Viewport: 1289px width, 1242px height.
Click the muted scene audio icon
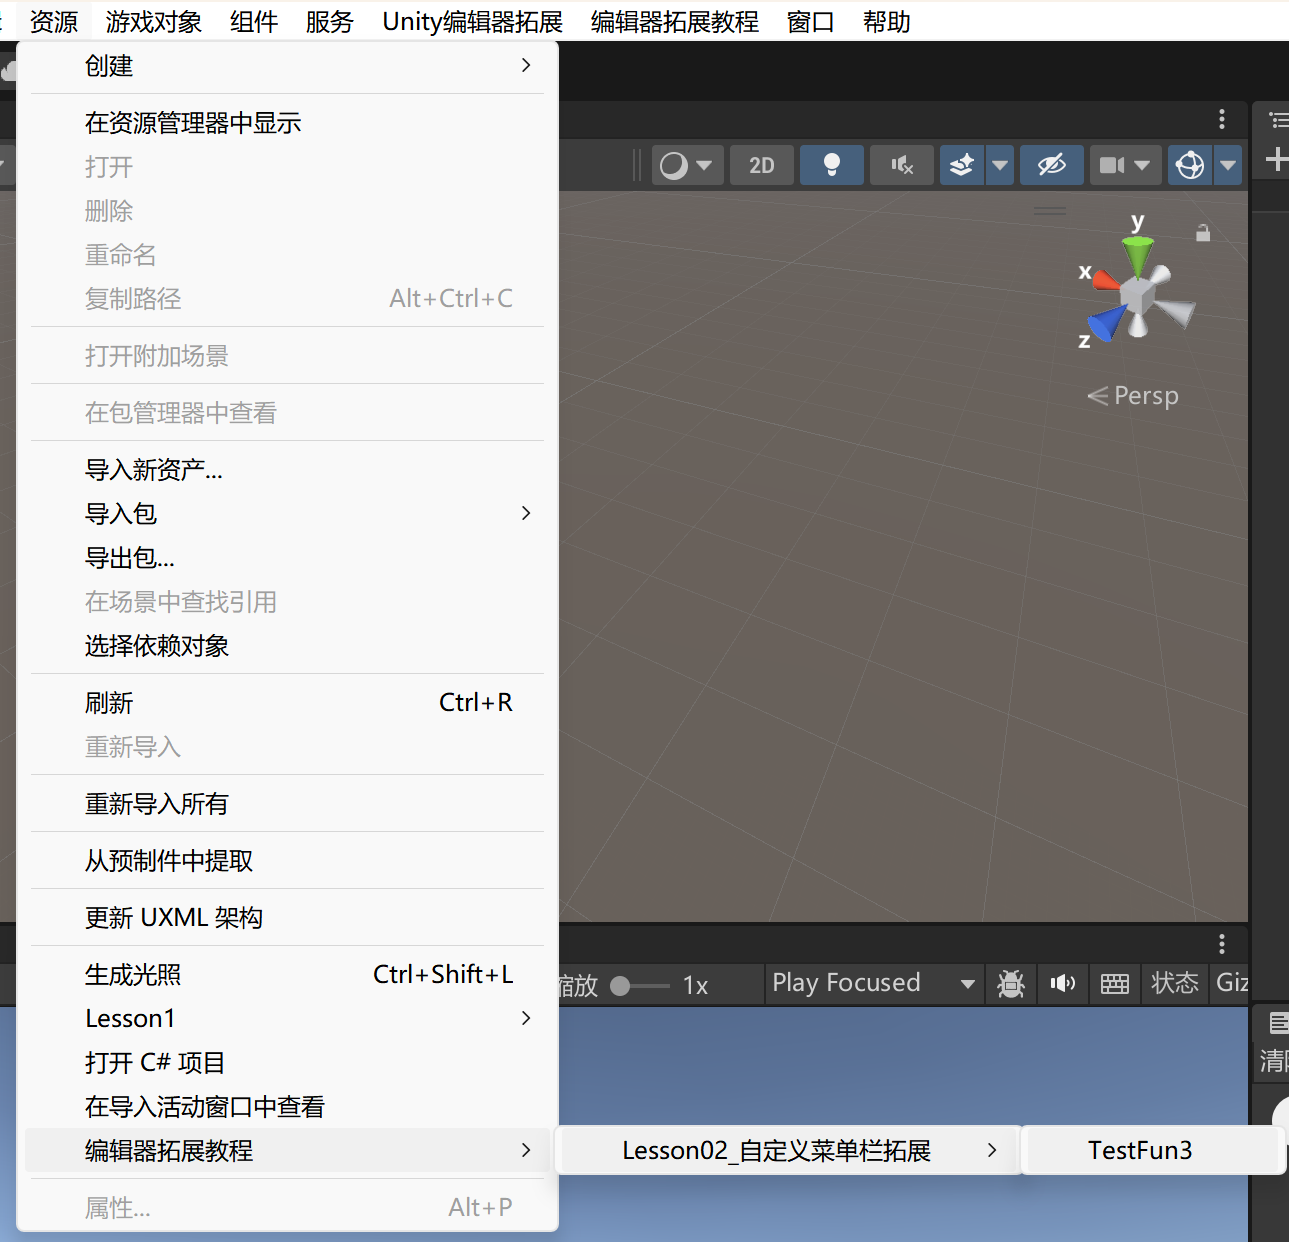pyautogui.click(x=902, y=165)
